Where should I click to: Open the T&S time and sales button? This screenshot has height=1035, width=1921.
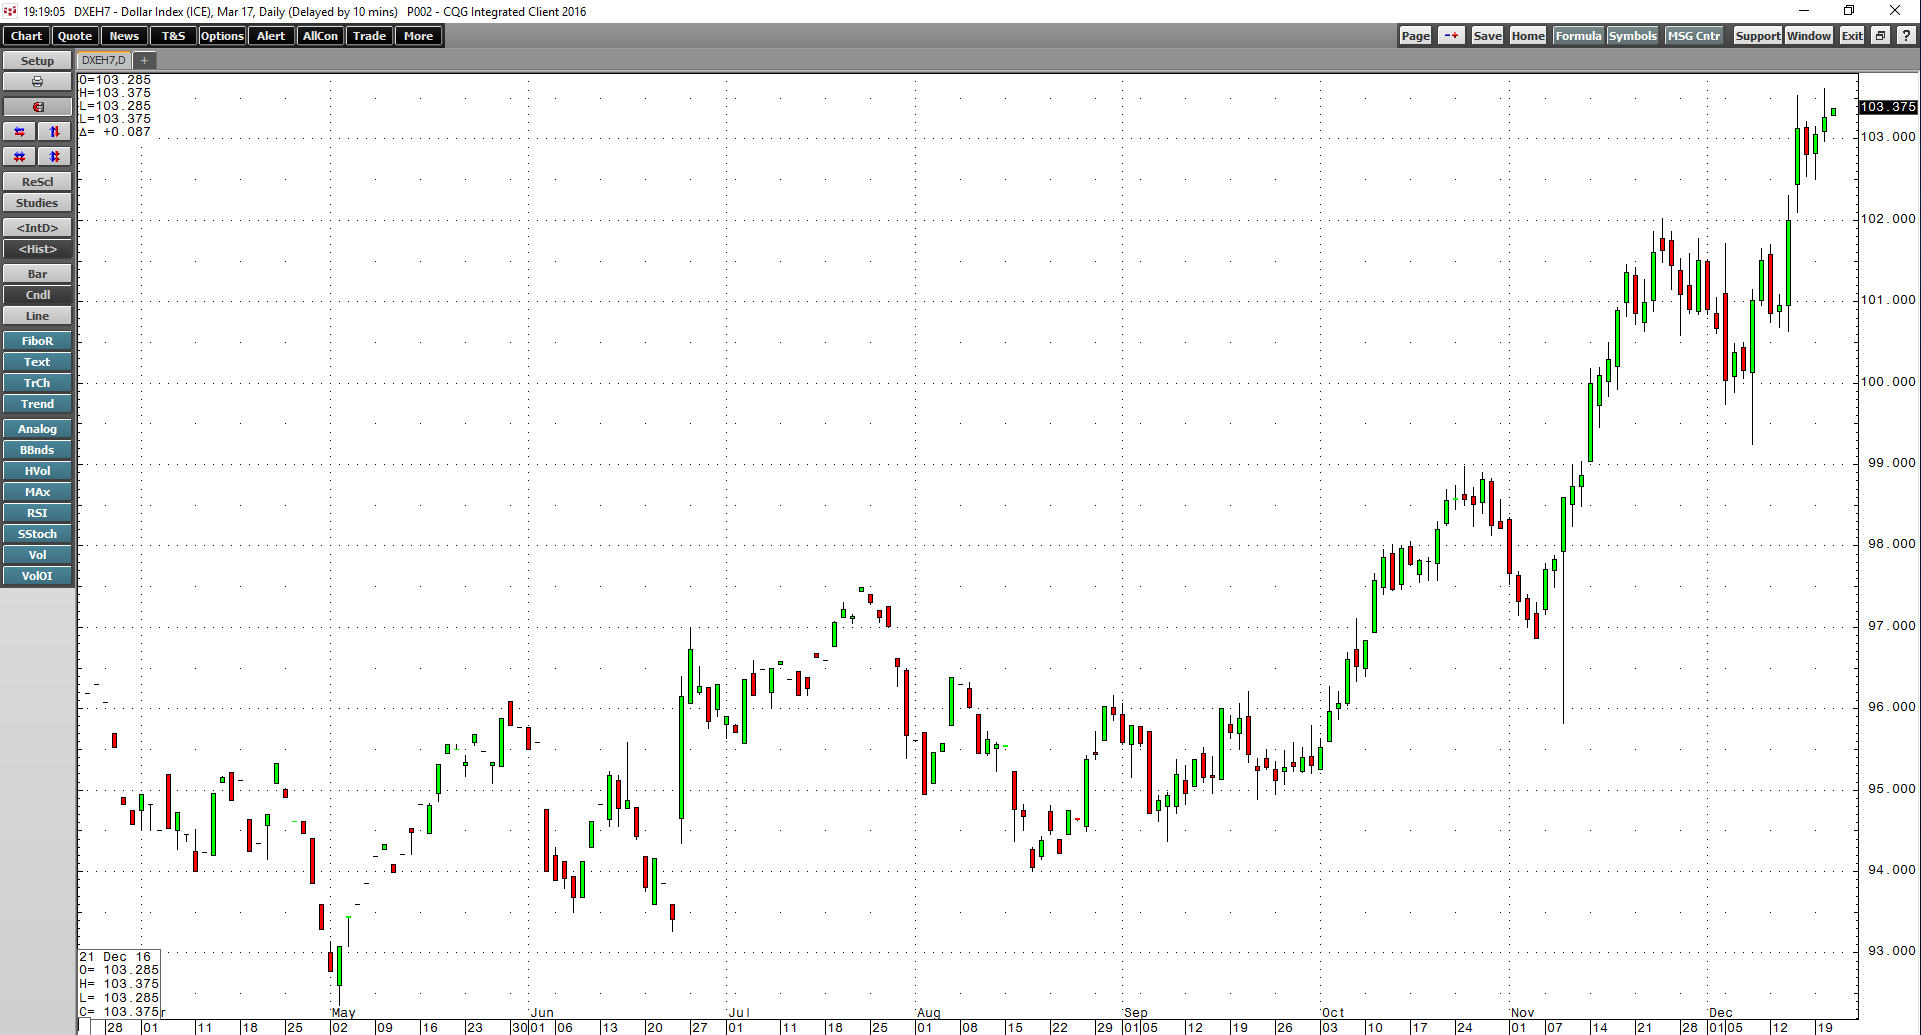[173, 36]
